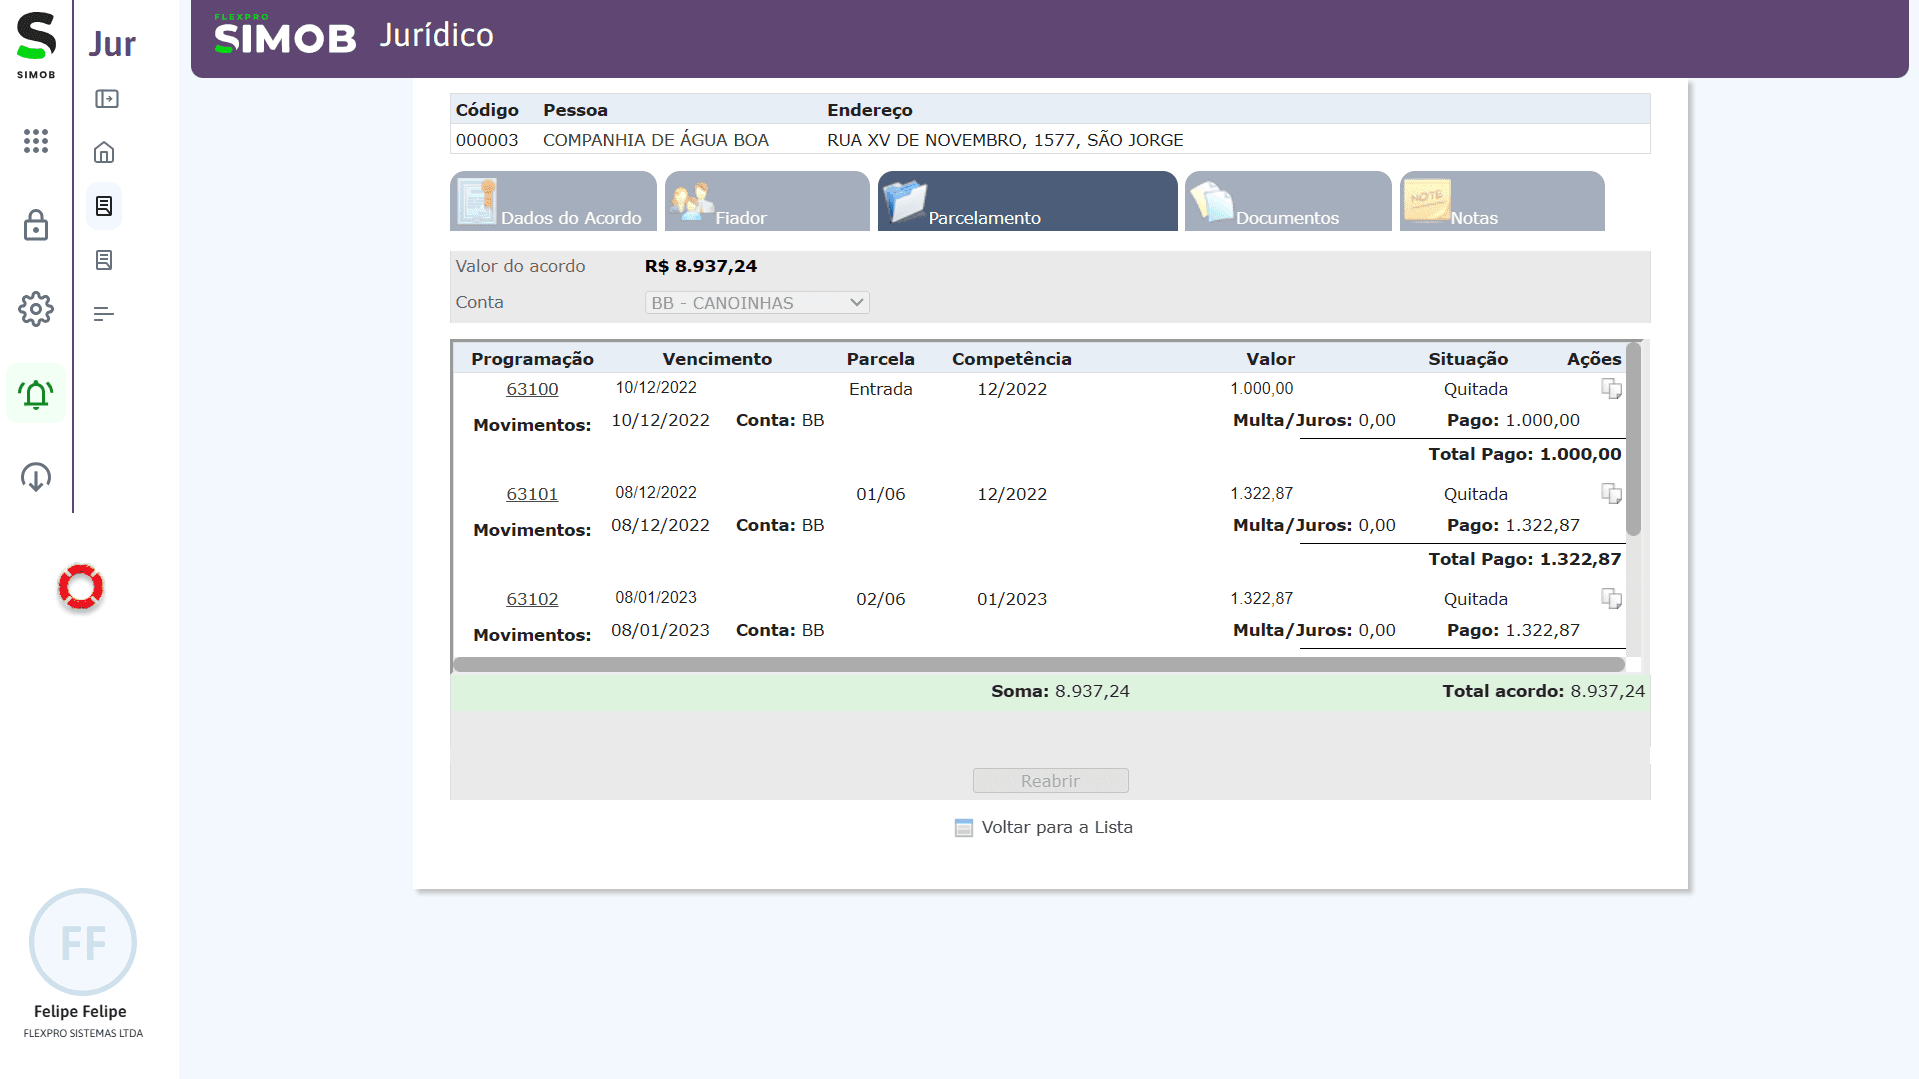Toggle the sidebar panel collapse icon
The height and width of the screenshot is (1079, 1919).
106,99
